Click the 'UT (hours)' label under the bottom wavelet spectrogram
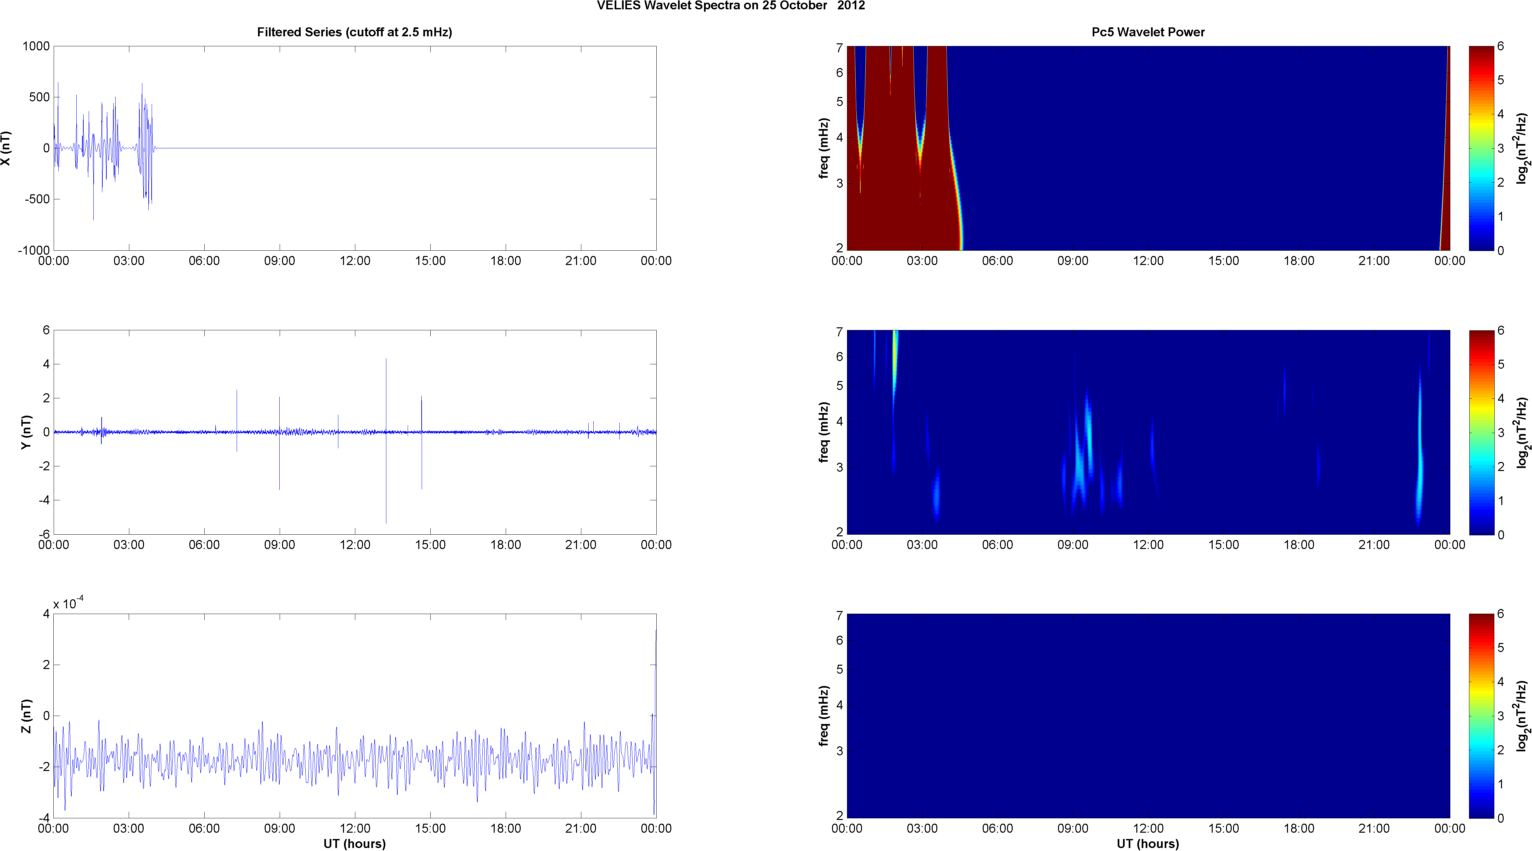Screen dimensions: 1532x851 (x=1148, y=843)
